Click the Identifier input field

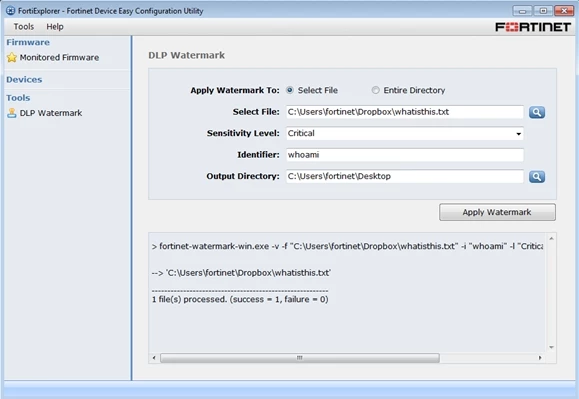click(x=405, y=155)
